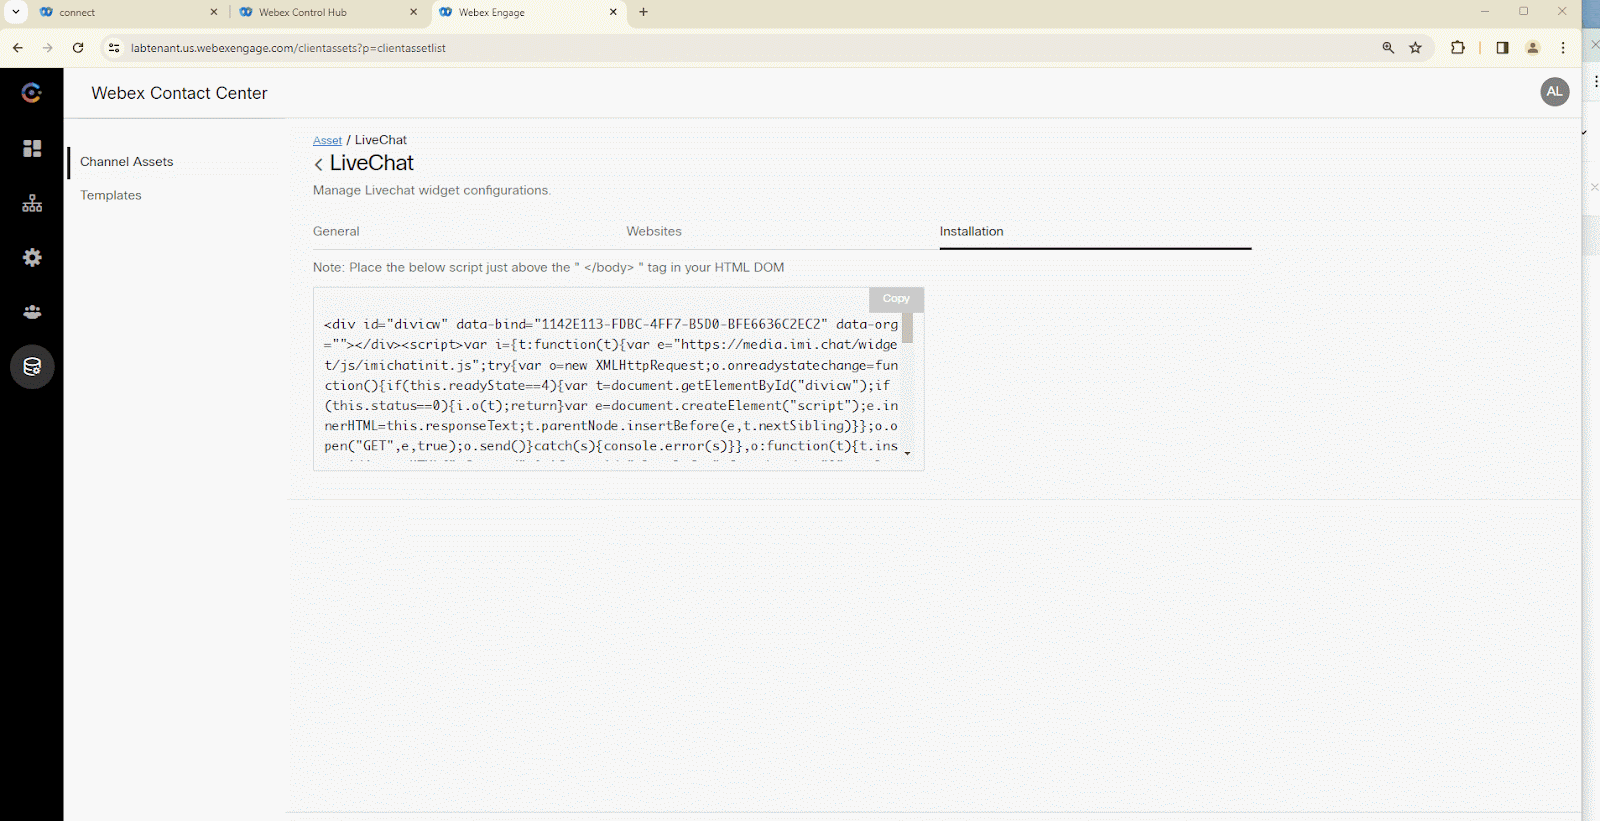Image resolution: width=1600 pixels, height=821 pixels.
Task: Click the script box scroll down arrow
Action: pyautogui.click(x=907, y=454)
